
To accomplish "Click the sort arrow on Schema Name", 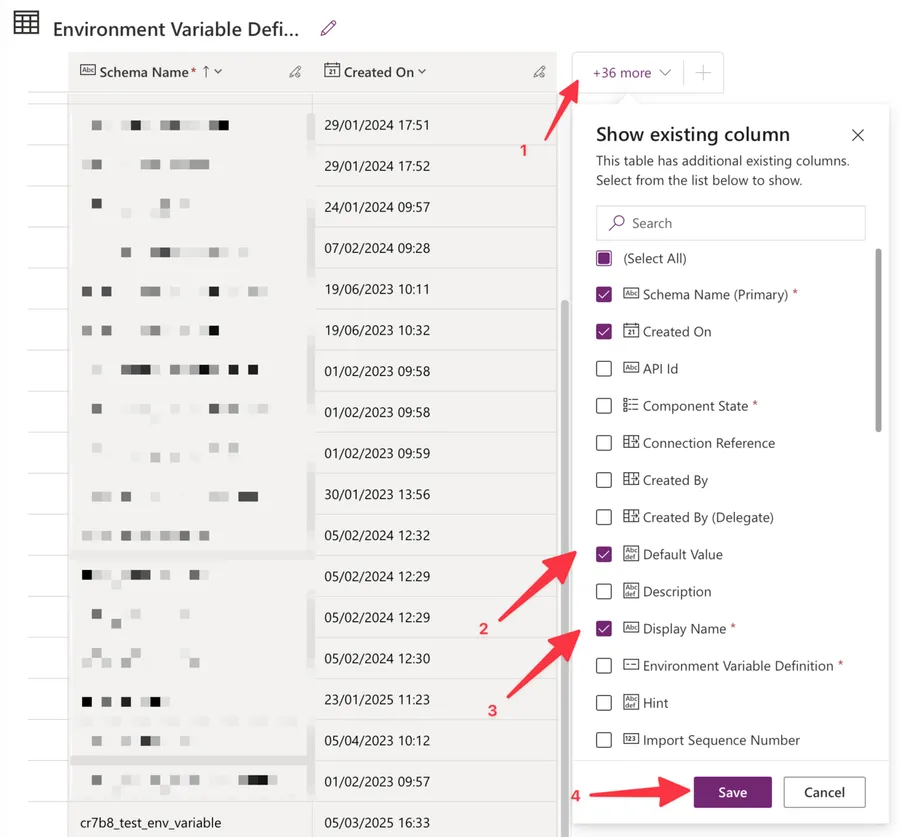I will point(206,71).
